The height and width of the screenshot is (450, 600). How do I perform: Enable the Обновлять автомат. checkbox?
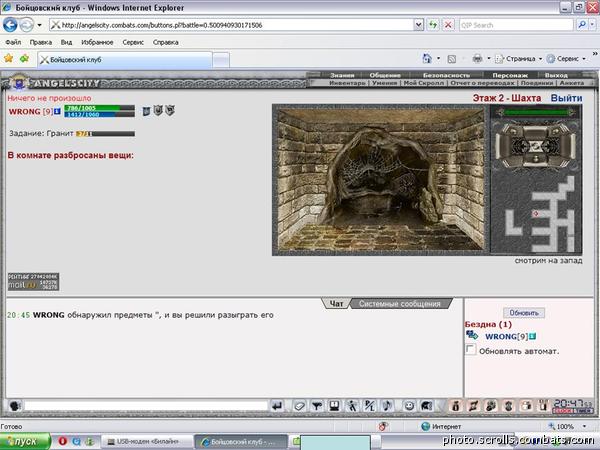(x=470, y=349)
